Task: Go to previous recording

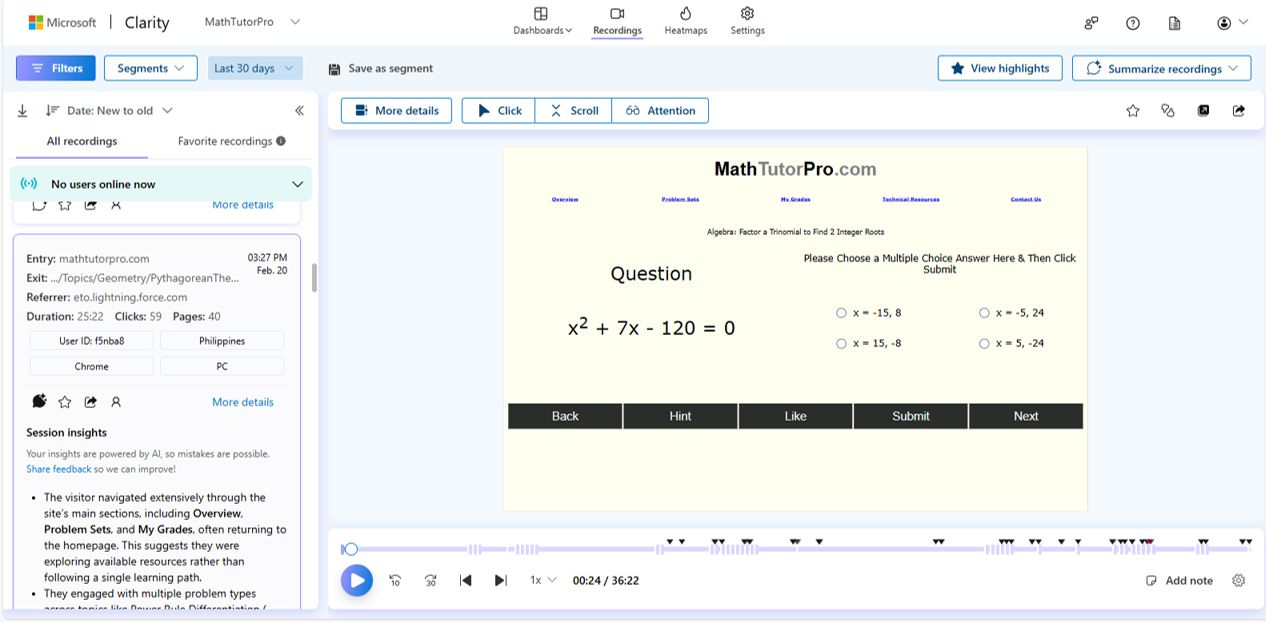Action: (465, 580)
